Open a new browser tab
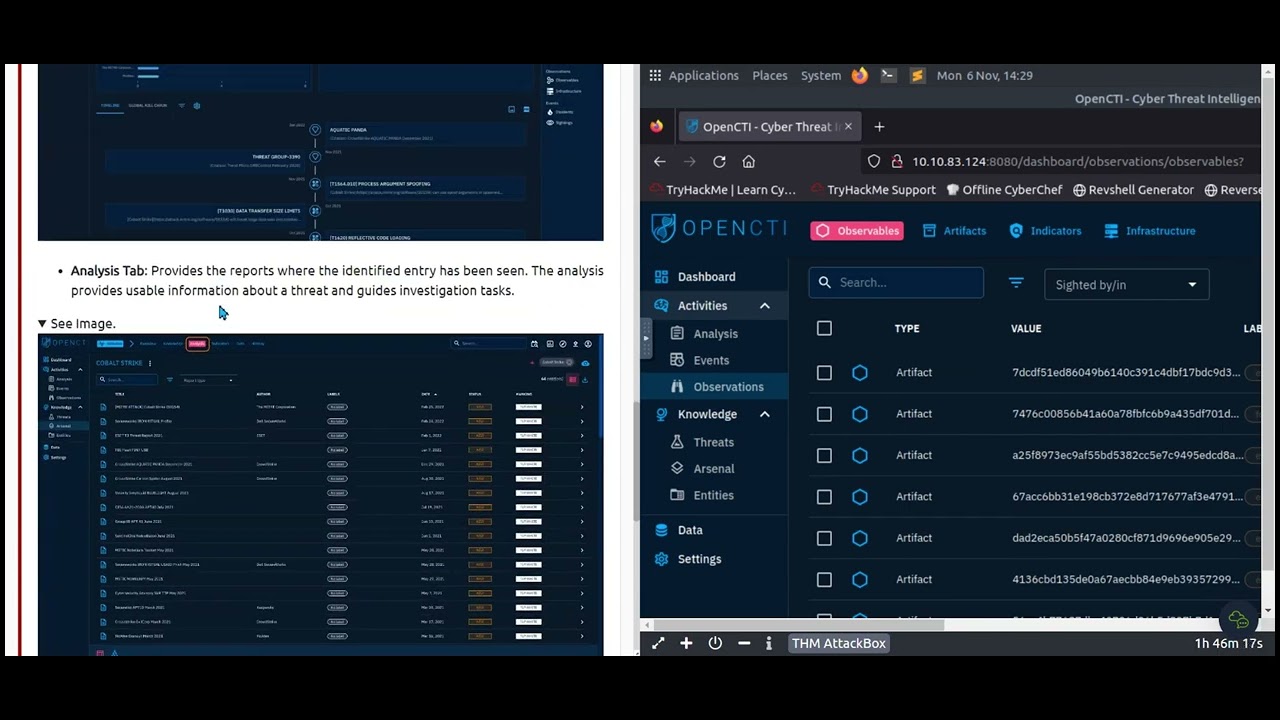Viewport: 1280px width, 720px height. tap(879, 127)
